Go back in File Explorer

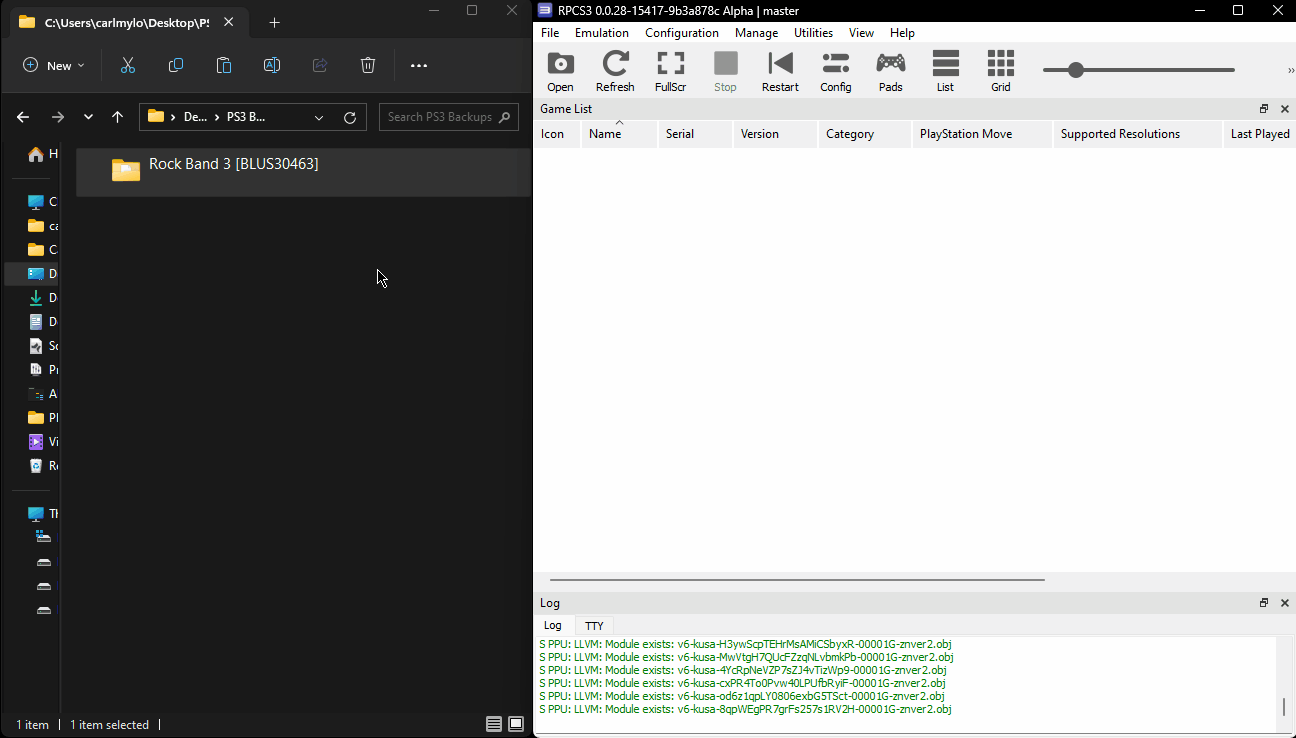tap(23, 117)
